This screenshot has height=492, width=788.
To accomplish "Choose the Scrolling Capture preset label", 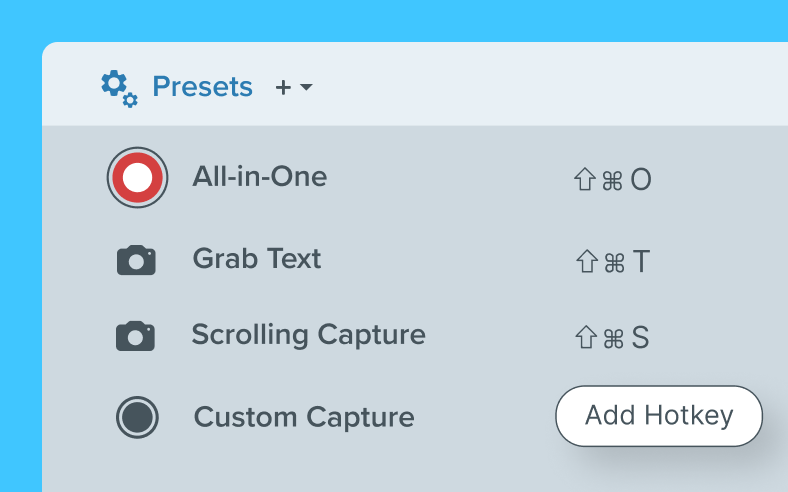I will point(308,334).
